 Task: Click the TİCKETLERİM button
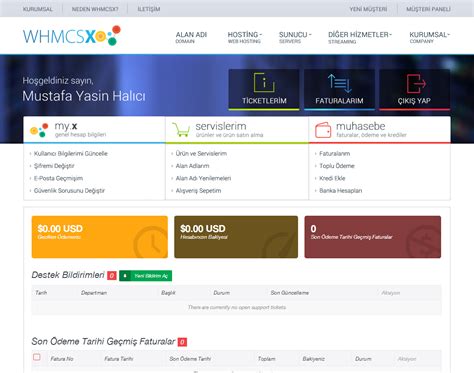point(264,89)
